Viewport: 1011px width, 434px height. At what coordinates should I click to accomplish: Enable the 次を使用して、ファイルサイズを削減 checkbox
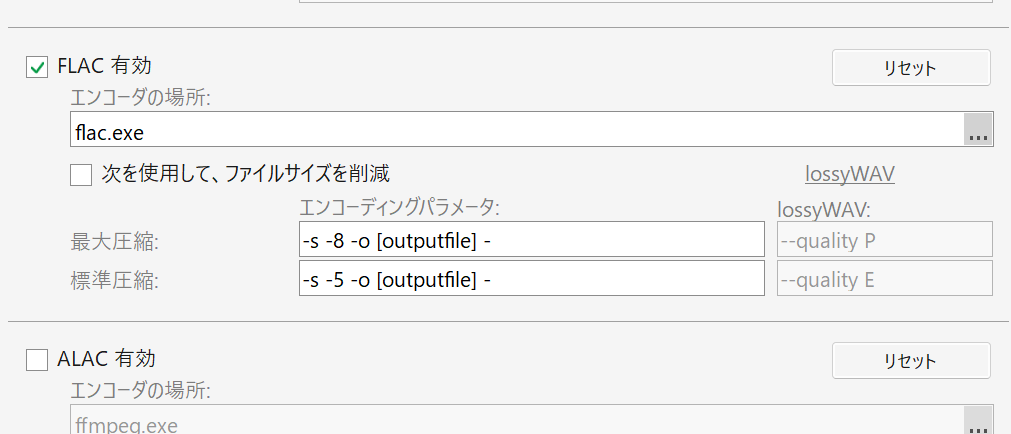coord(81,175)
